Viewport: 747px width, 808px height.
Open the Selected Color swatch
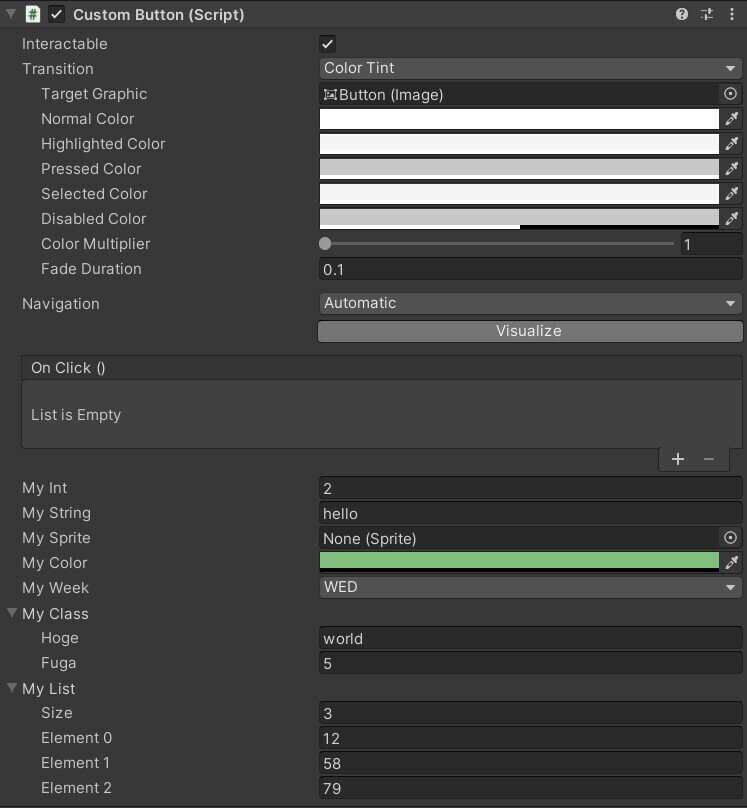click(519, 194)
